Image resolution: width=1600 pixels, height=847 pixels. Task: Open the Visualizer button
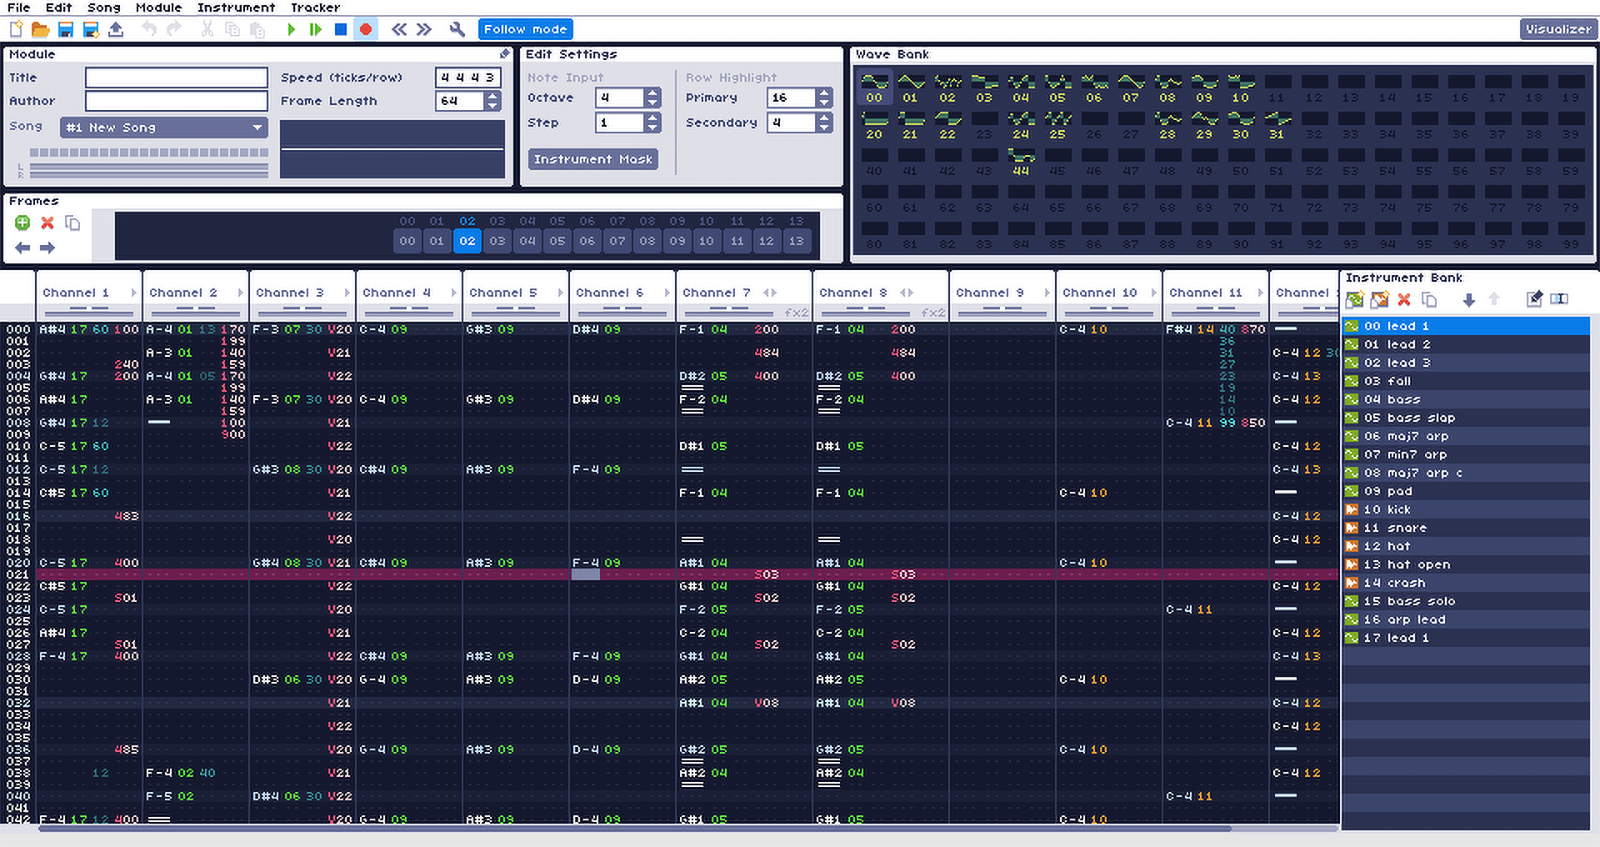click(1558, 29)
